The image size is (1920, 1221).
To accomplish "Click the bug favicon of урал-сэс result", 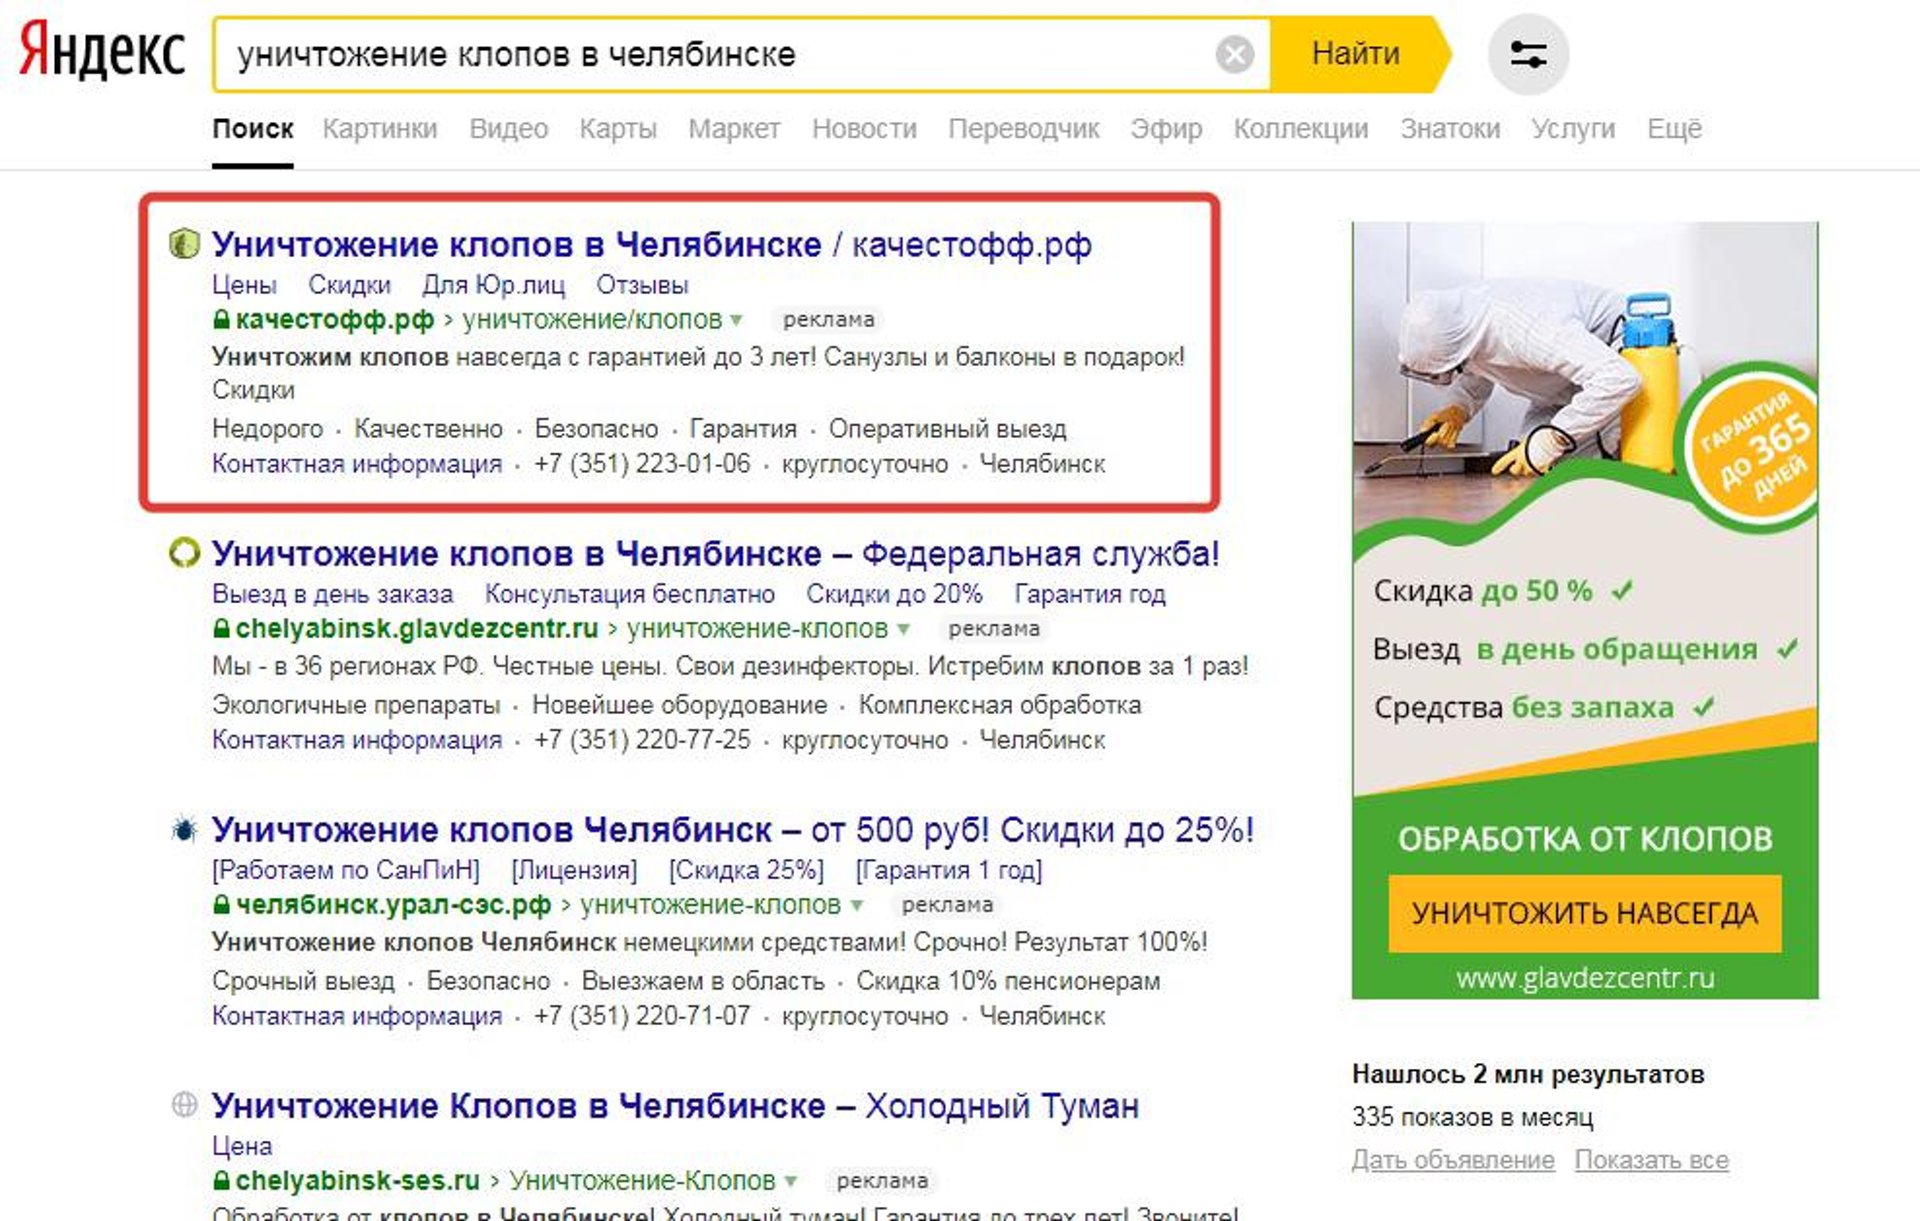I will (184, 829).
